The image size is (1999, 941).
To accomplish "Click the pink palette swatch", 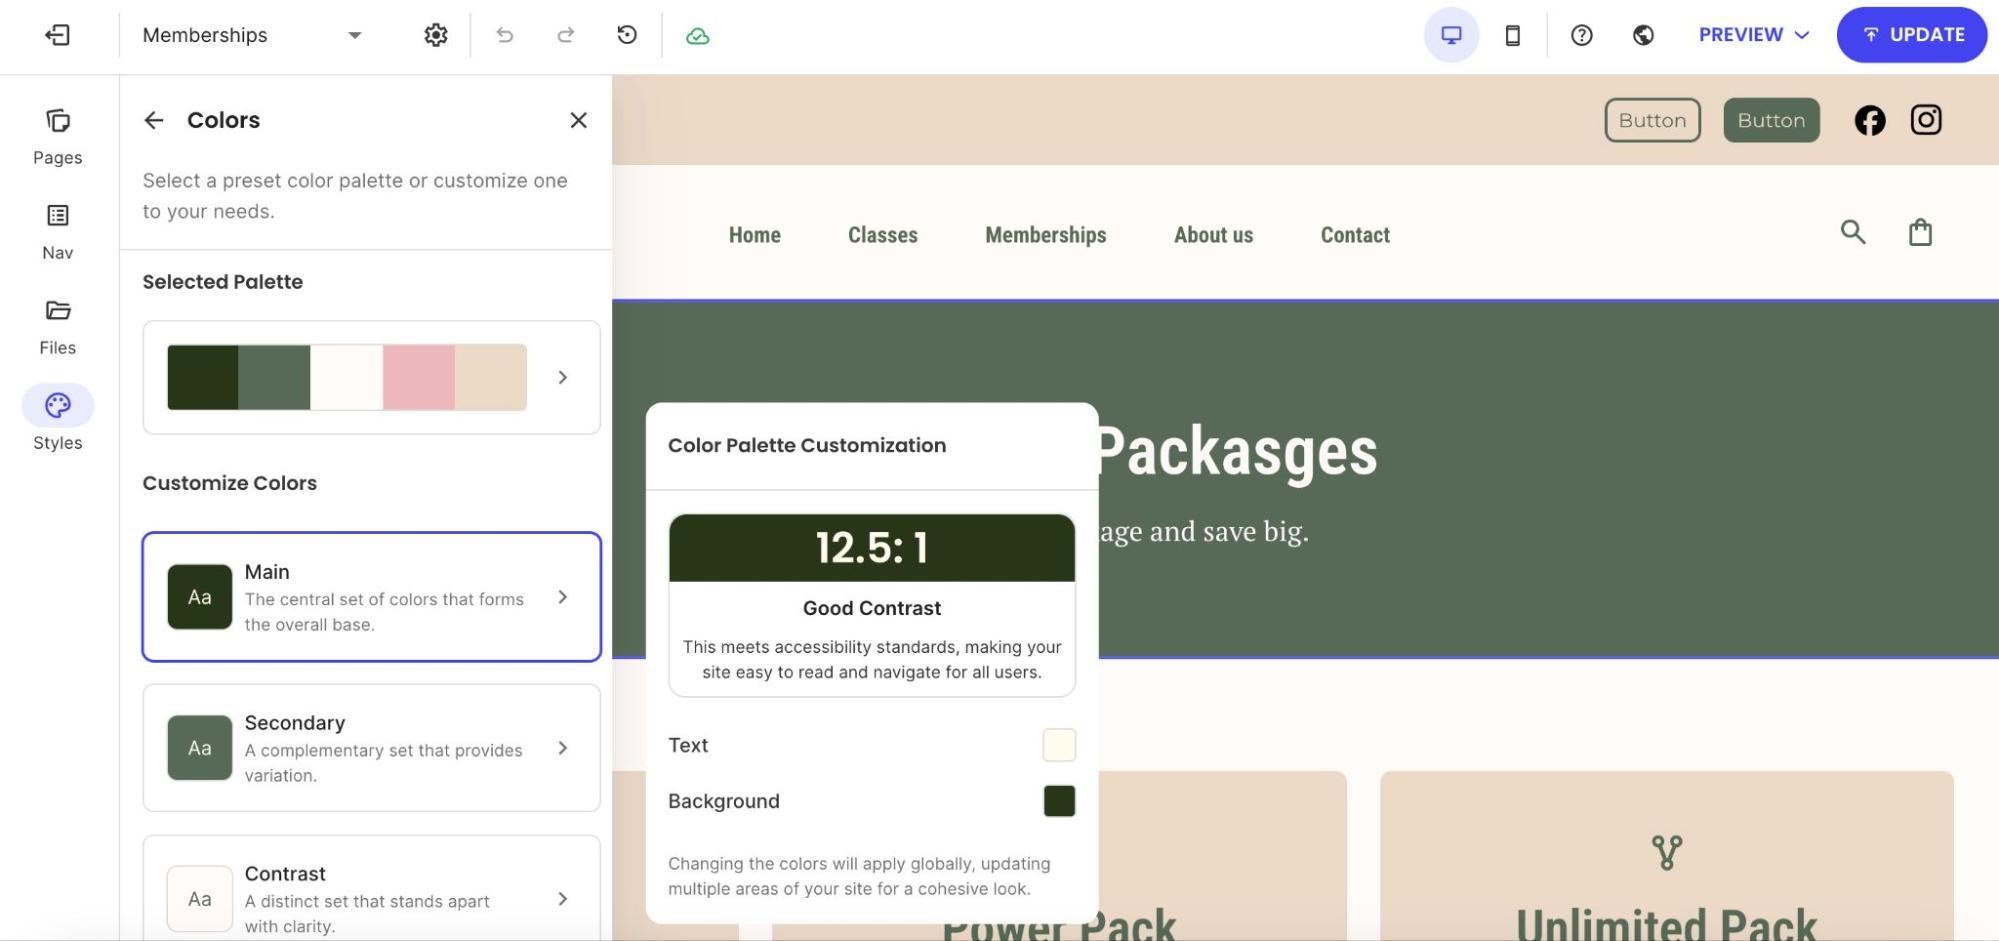I will pyautogui.click(x=419, y=377).
